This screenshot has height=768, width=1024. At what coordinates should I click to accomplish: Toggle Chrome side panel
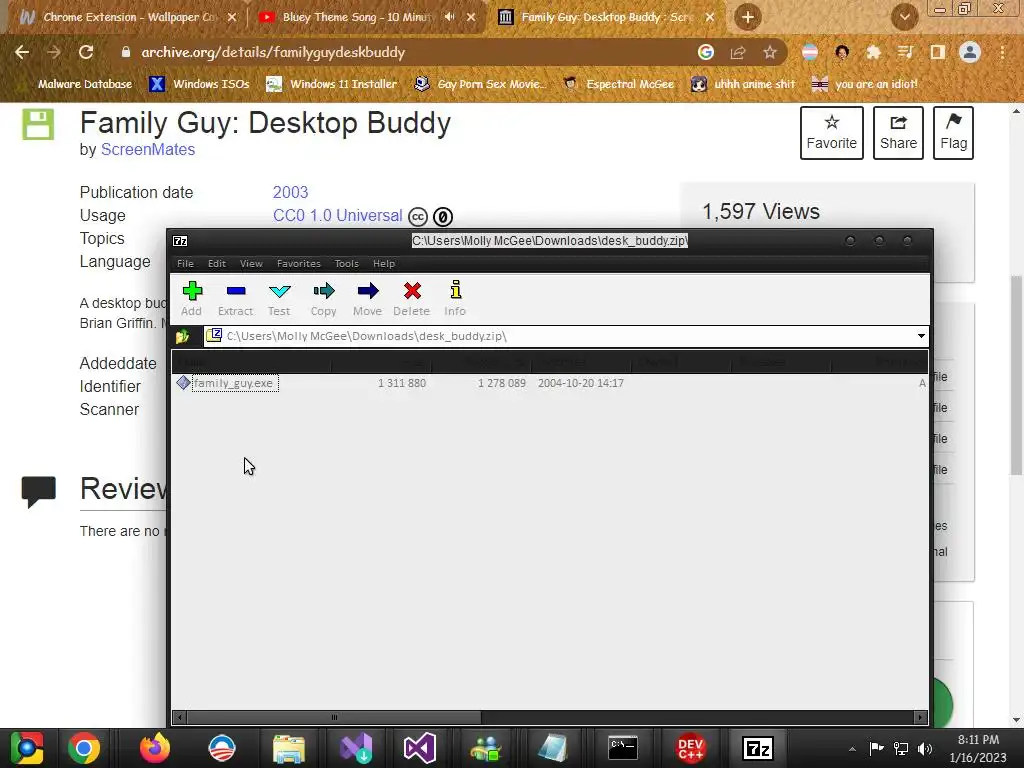coord(937,52)
